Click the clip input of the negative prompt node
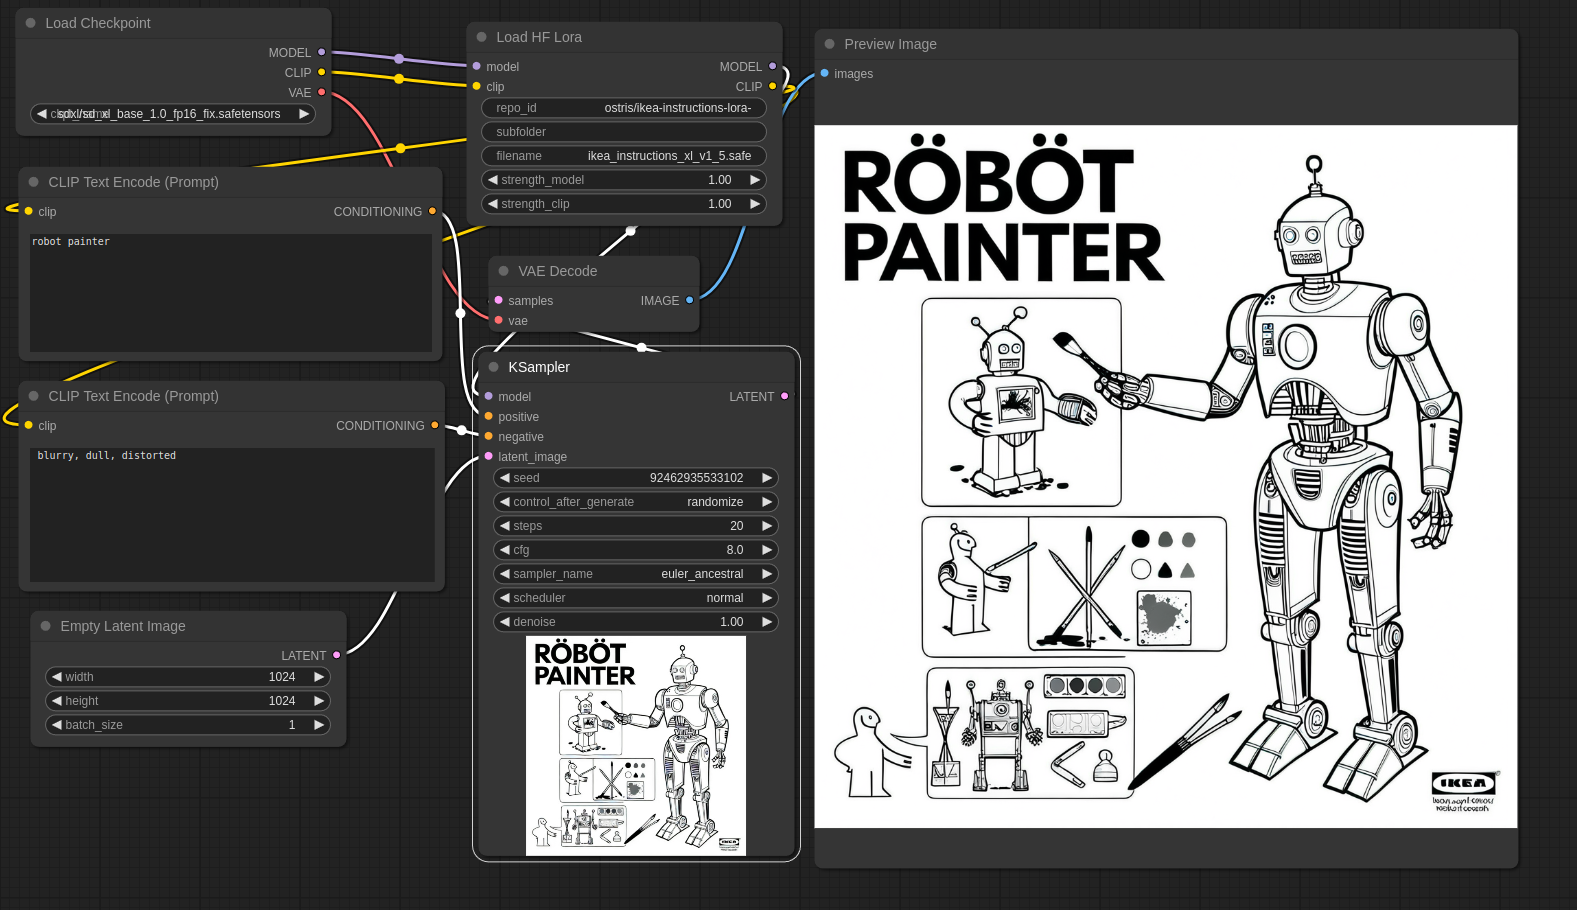 (29, 425)
